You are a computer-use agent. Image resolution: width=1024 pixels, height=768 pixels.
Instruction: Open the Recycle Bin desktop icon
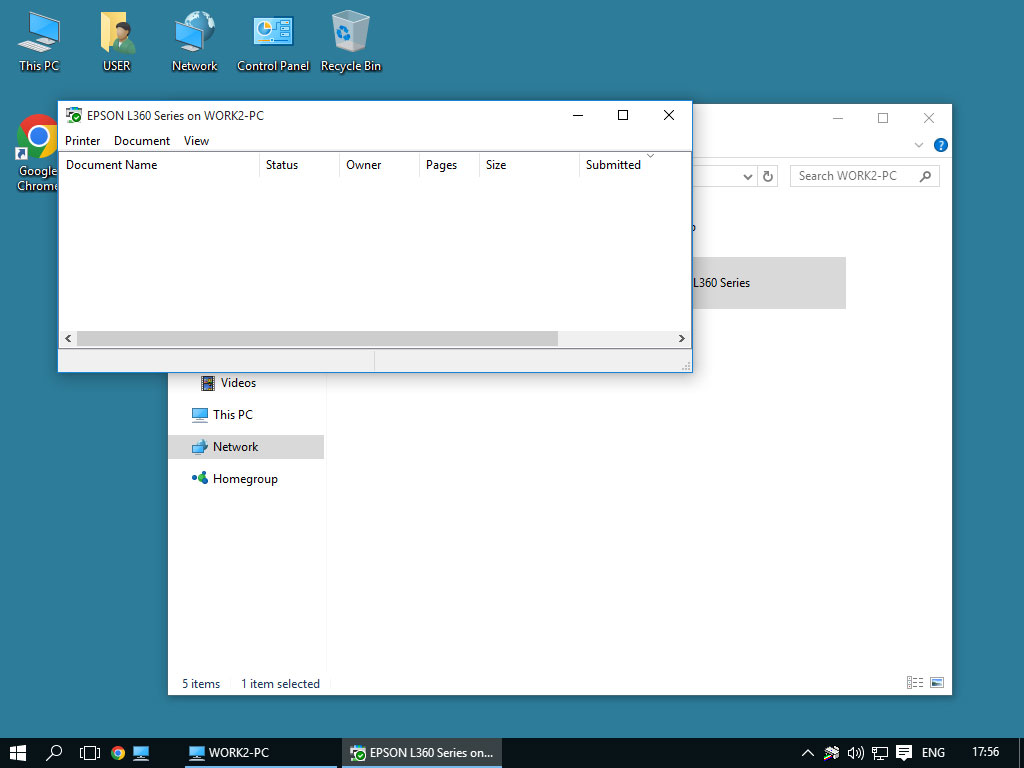[x=350, y=41]
